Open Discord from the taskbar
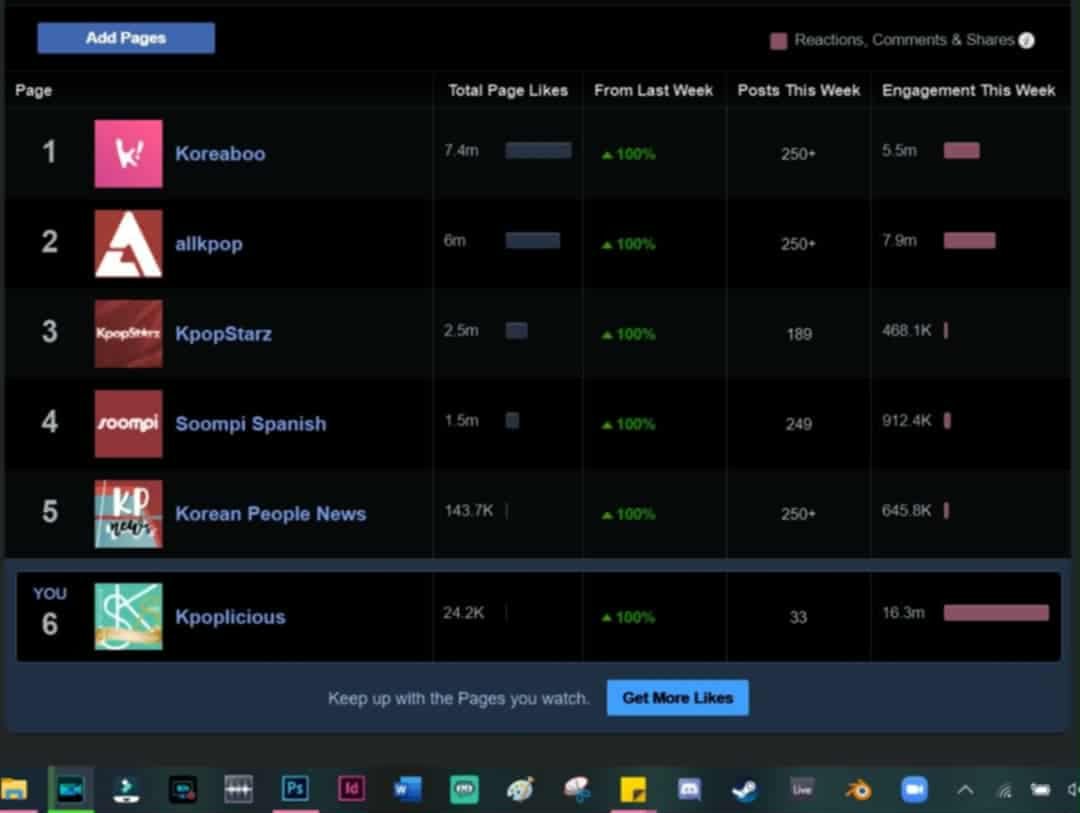 pyautogui.click(x=689, y=789)
